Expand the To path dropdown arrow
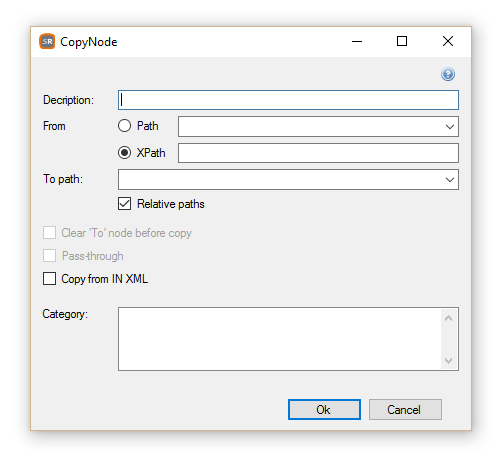The image size is (495, 458). click(450, 180)
